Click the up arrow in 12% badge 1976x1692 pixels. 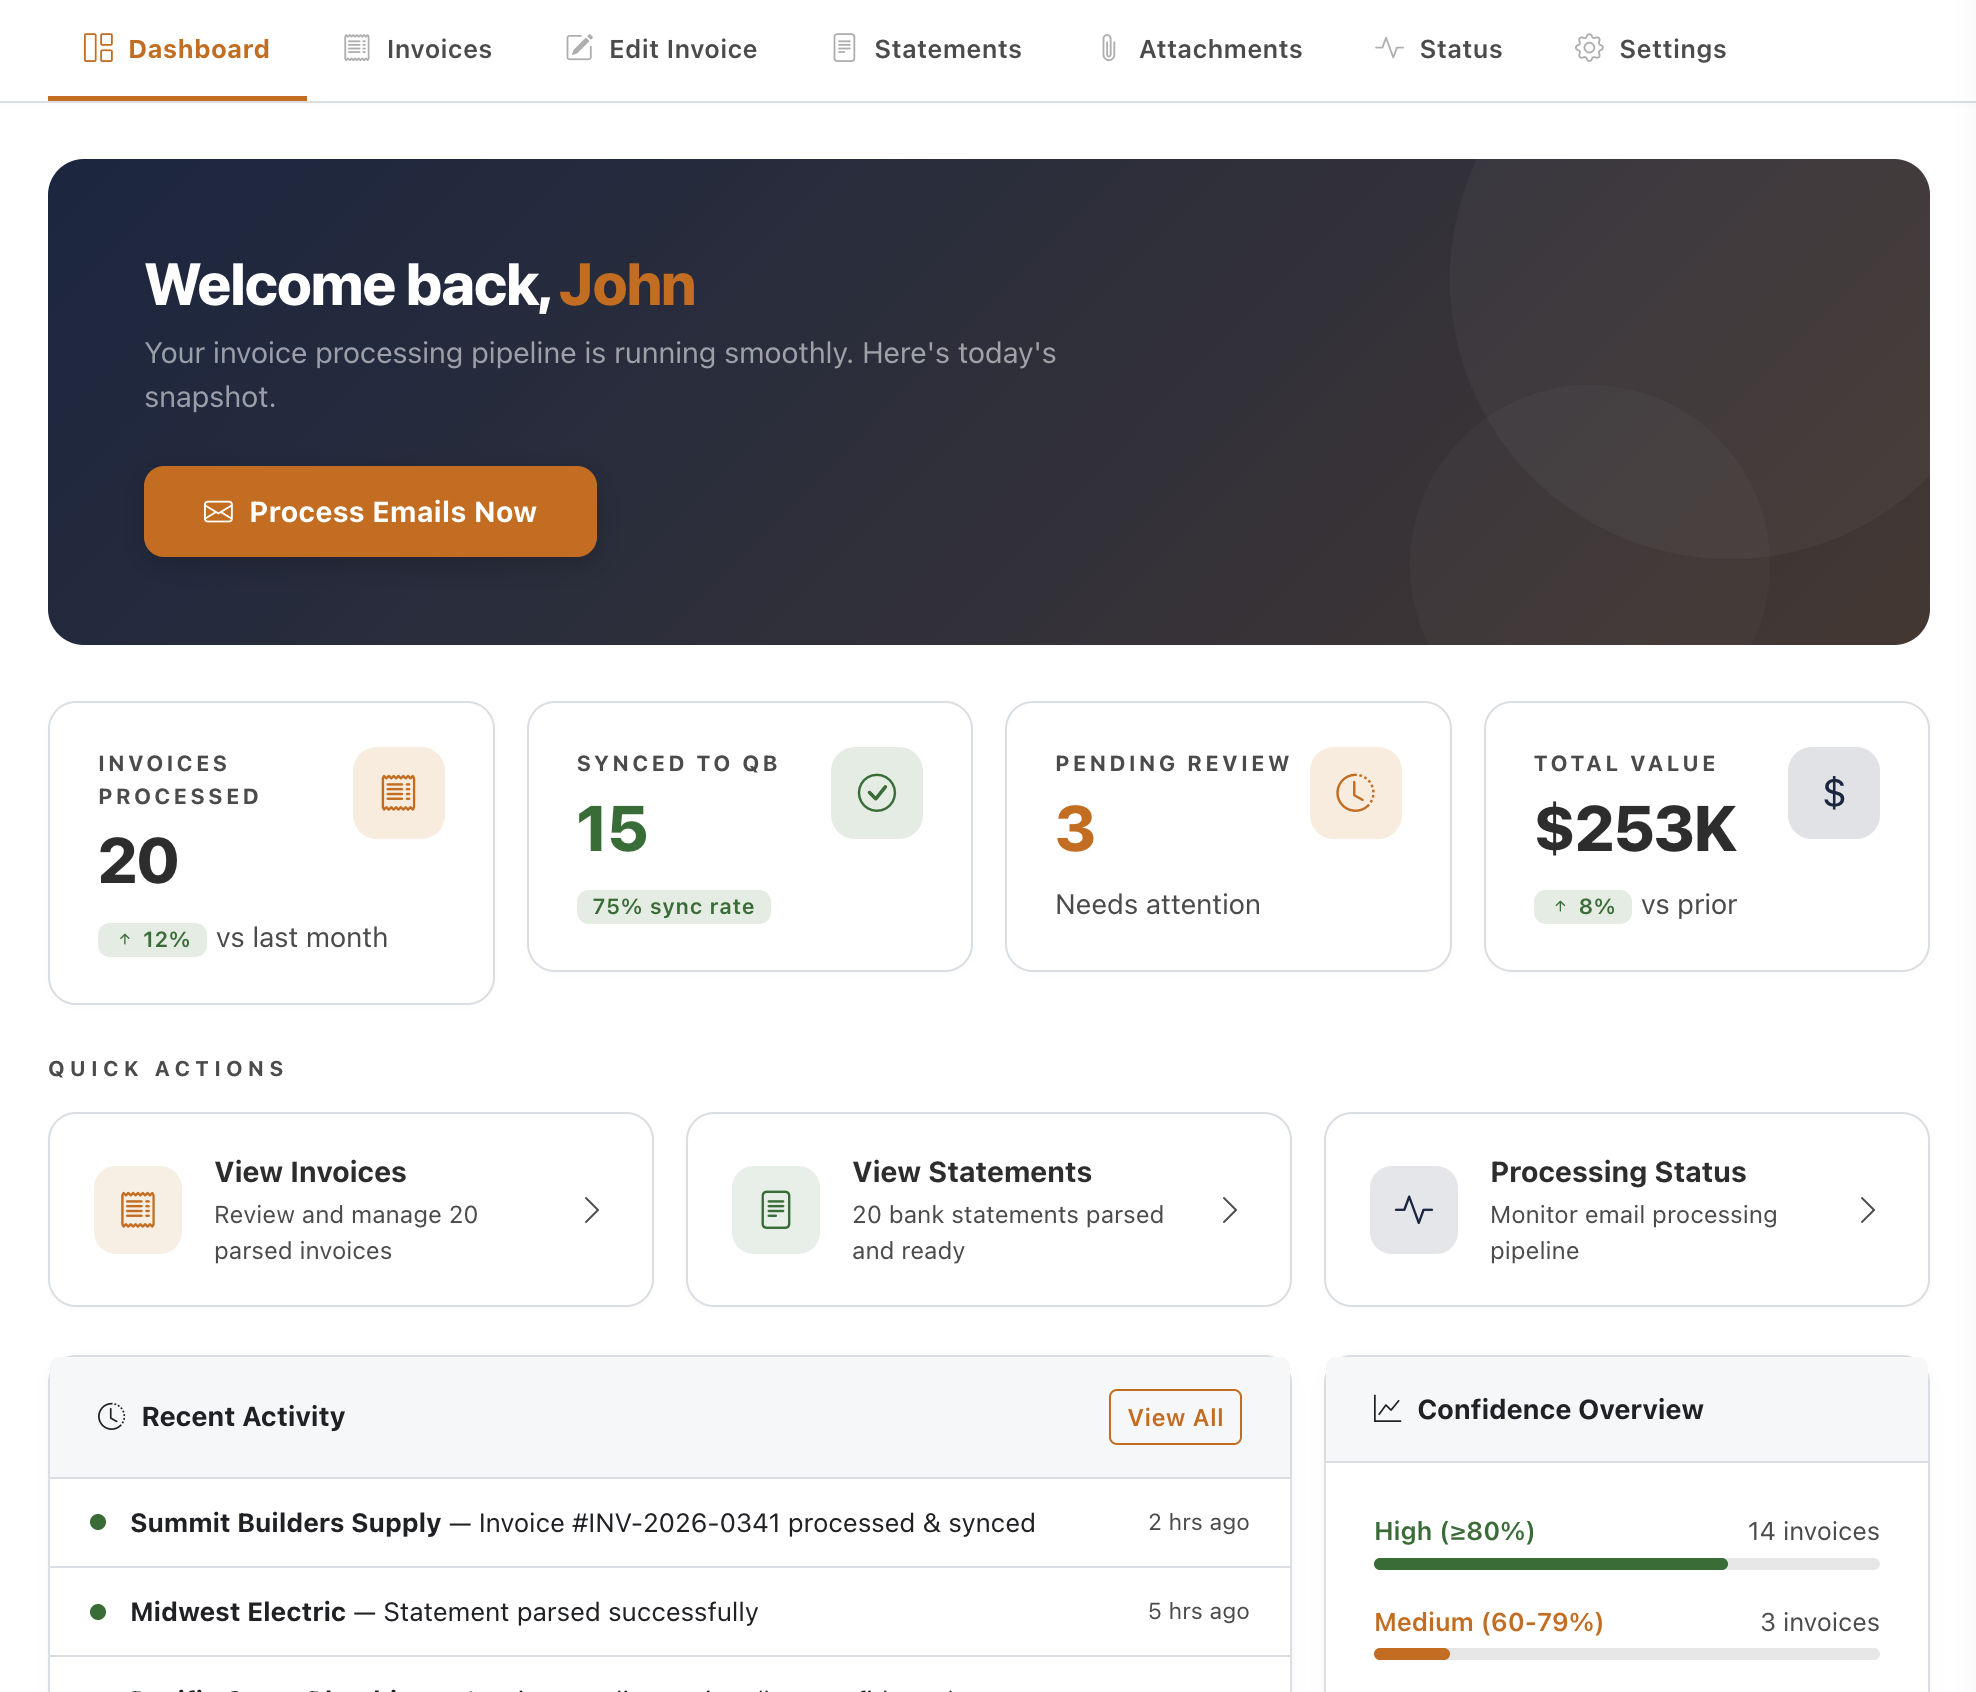(x=125, y=939)
